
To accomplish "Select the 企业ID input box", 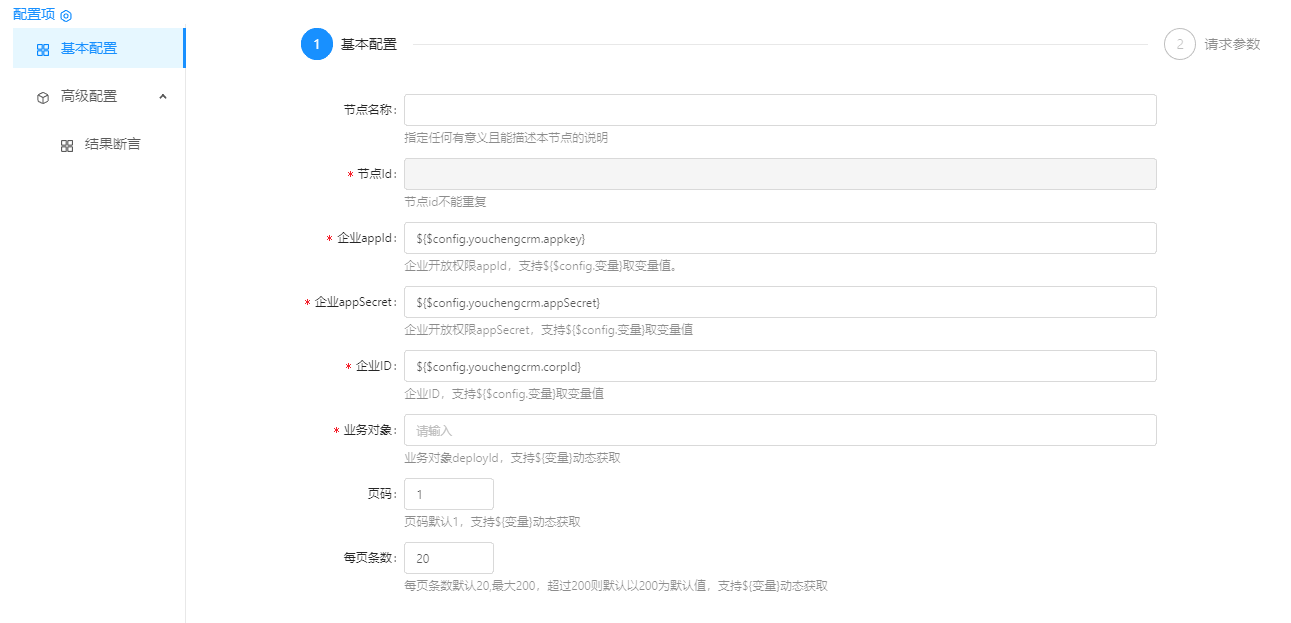I will click(780, 366).
